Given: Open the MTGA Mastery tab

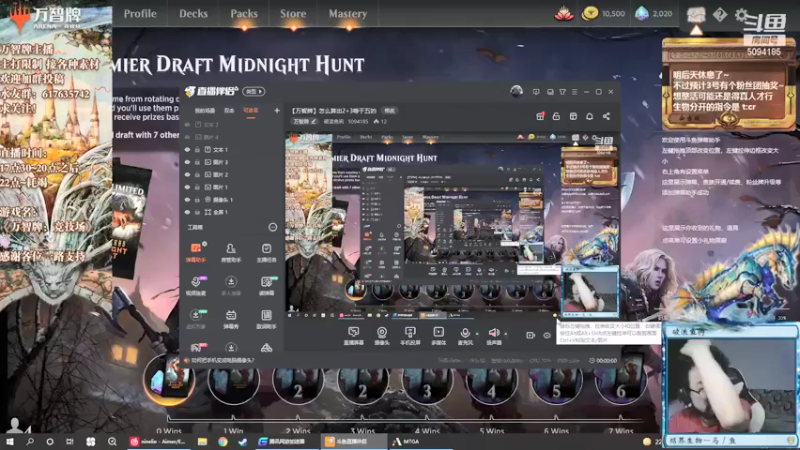Looking at the screenshot, I should pyautogui.click(x=348, y=14).
